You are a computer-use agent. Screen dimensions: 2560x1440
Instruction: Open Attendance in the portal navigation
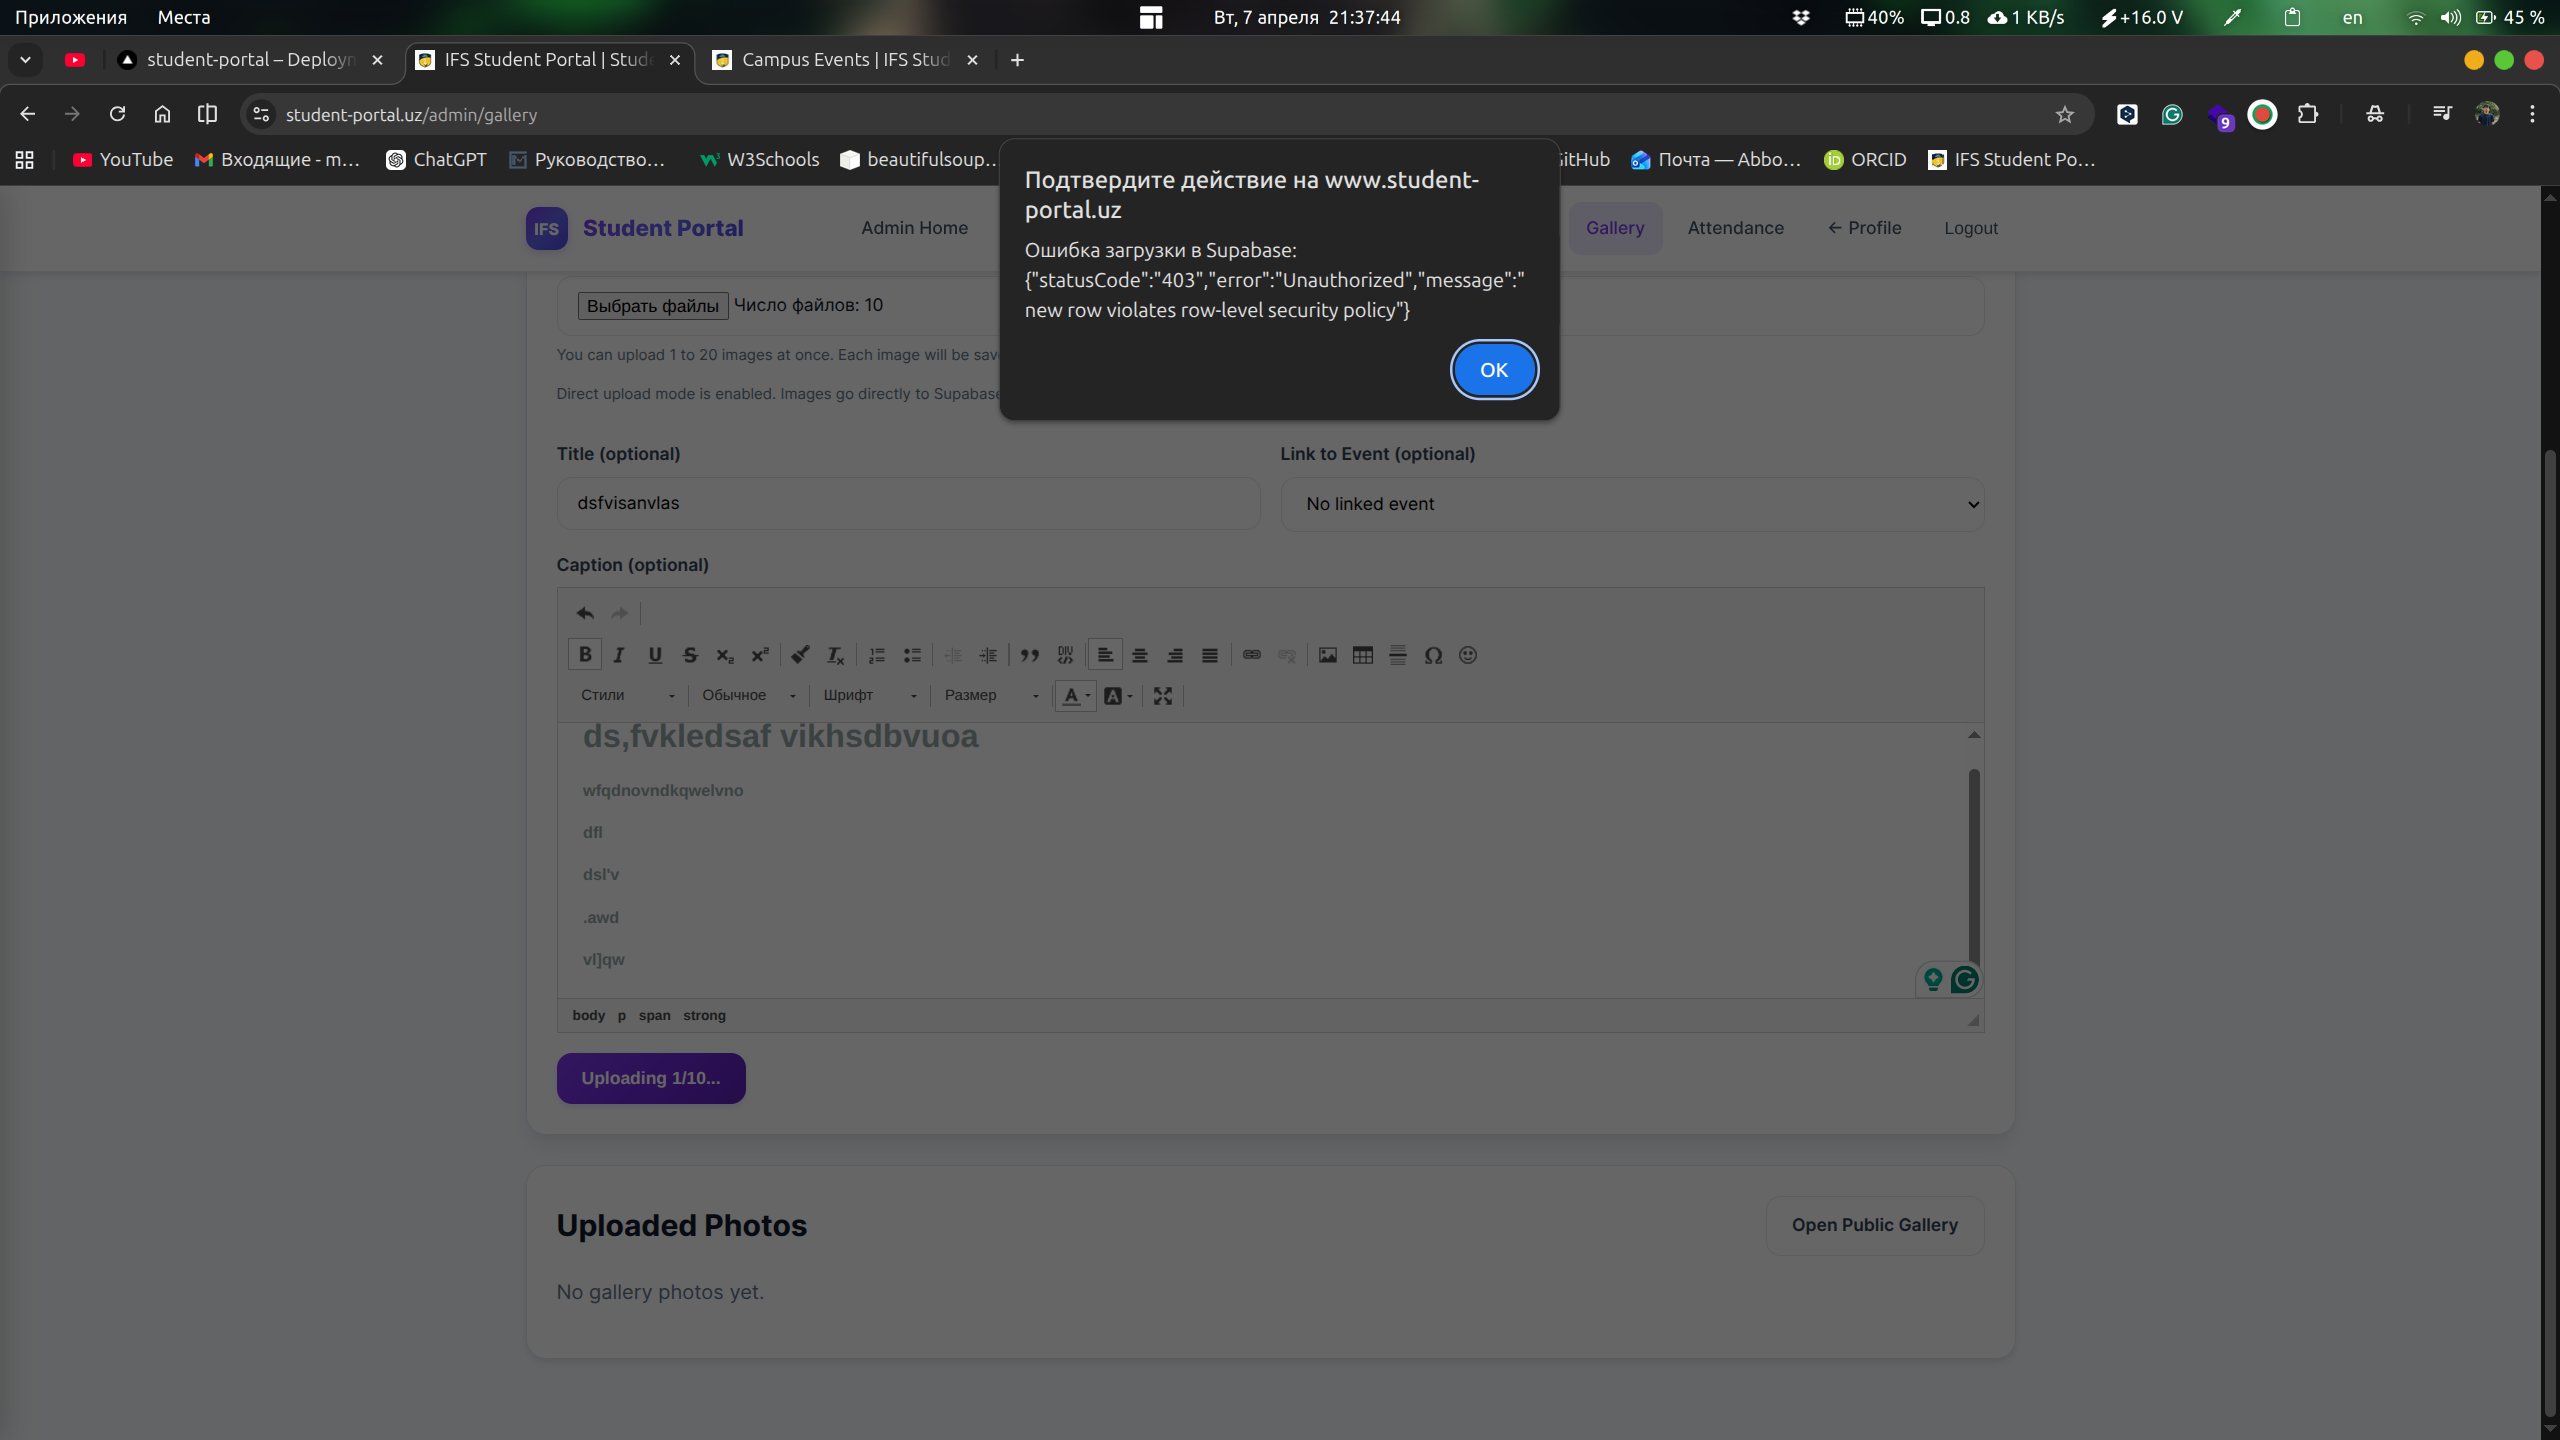pos(1735,228)
